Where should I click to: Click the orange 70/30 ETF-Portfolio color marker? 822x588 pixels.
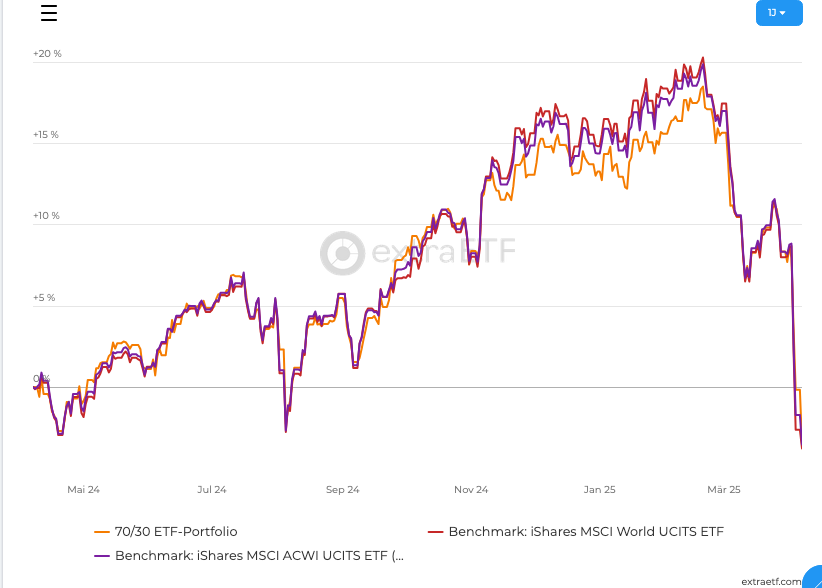tap(101, 532)
